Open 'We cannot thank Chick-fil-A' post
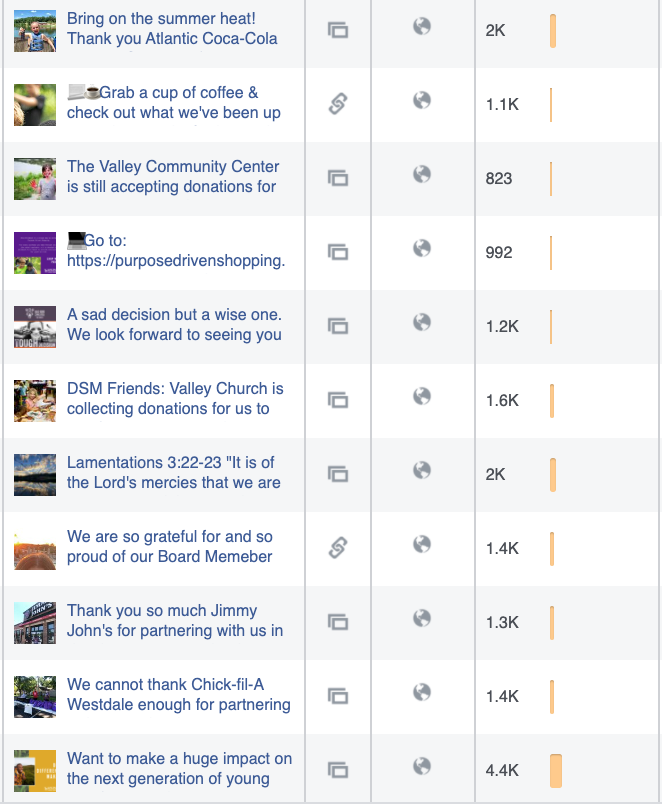Screen dimensions: 662x806 [178, 694]
